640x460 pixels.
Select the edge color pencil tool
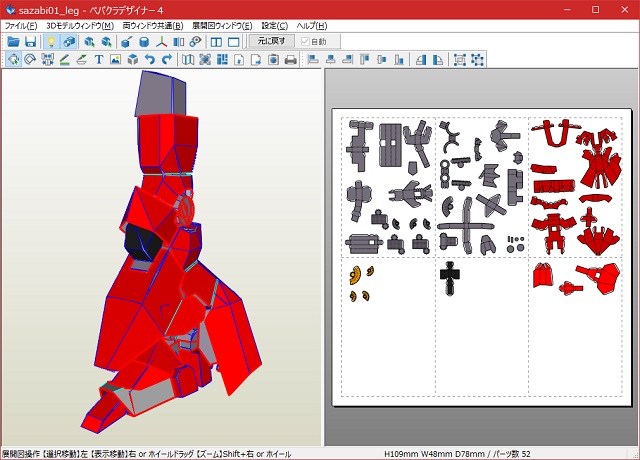tap(64, 60)
